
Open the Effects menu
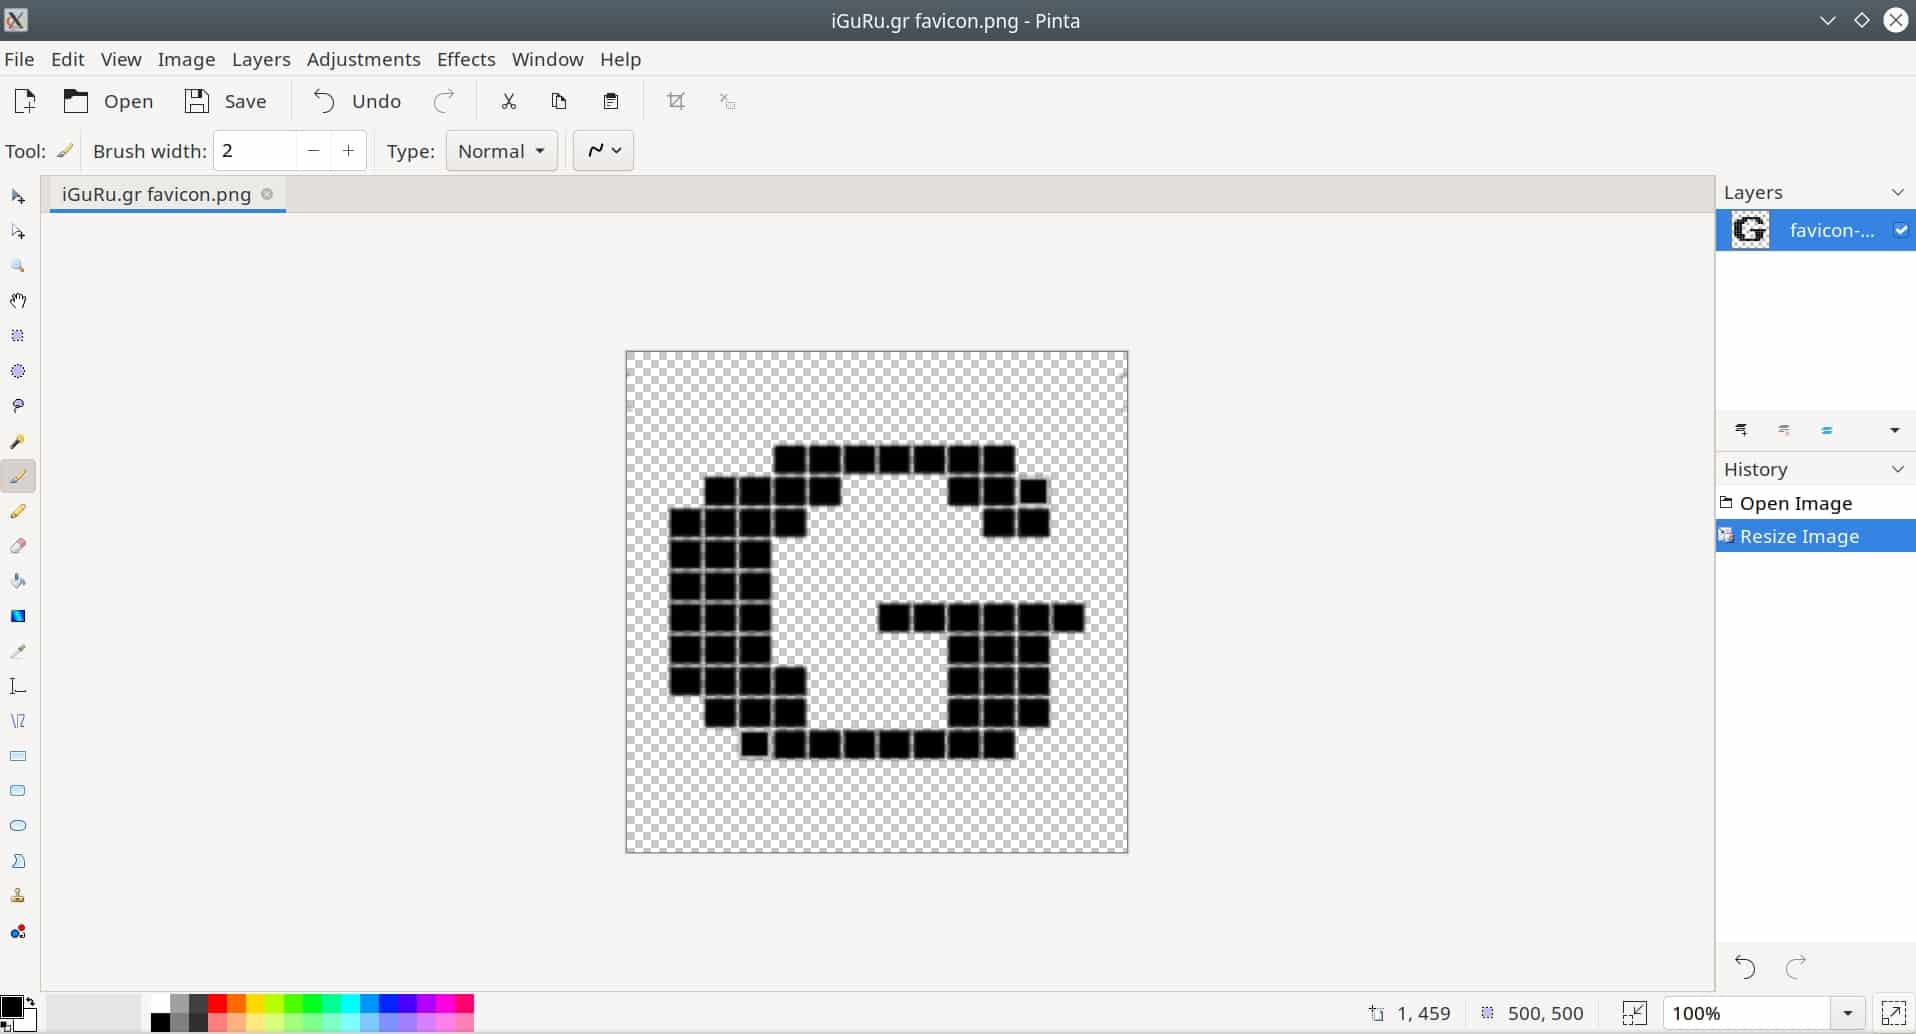pyautogui.click(x=466, y=59)
